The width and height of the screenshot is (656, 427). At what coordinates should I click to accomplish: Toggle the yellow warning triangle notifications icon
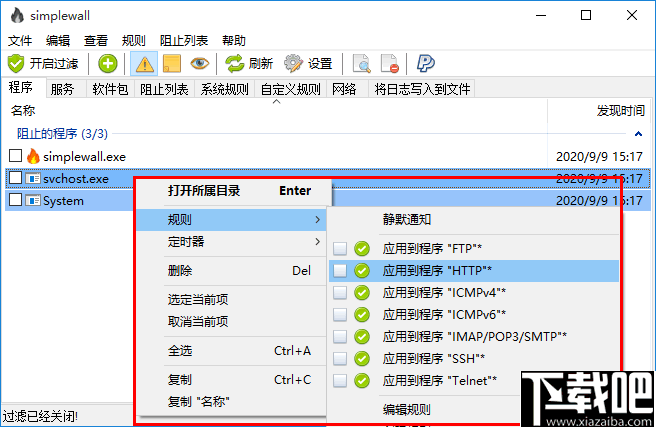pyautogui.click(x=144, y=64)
